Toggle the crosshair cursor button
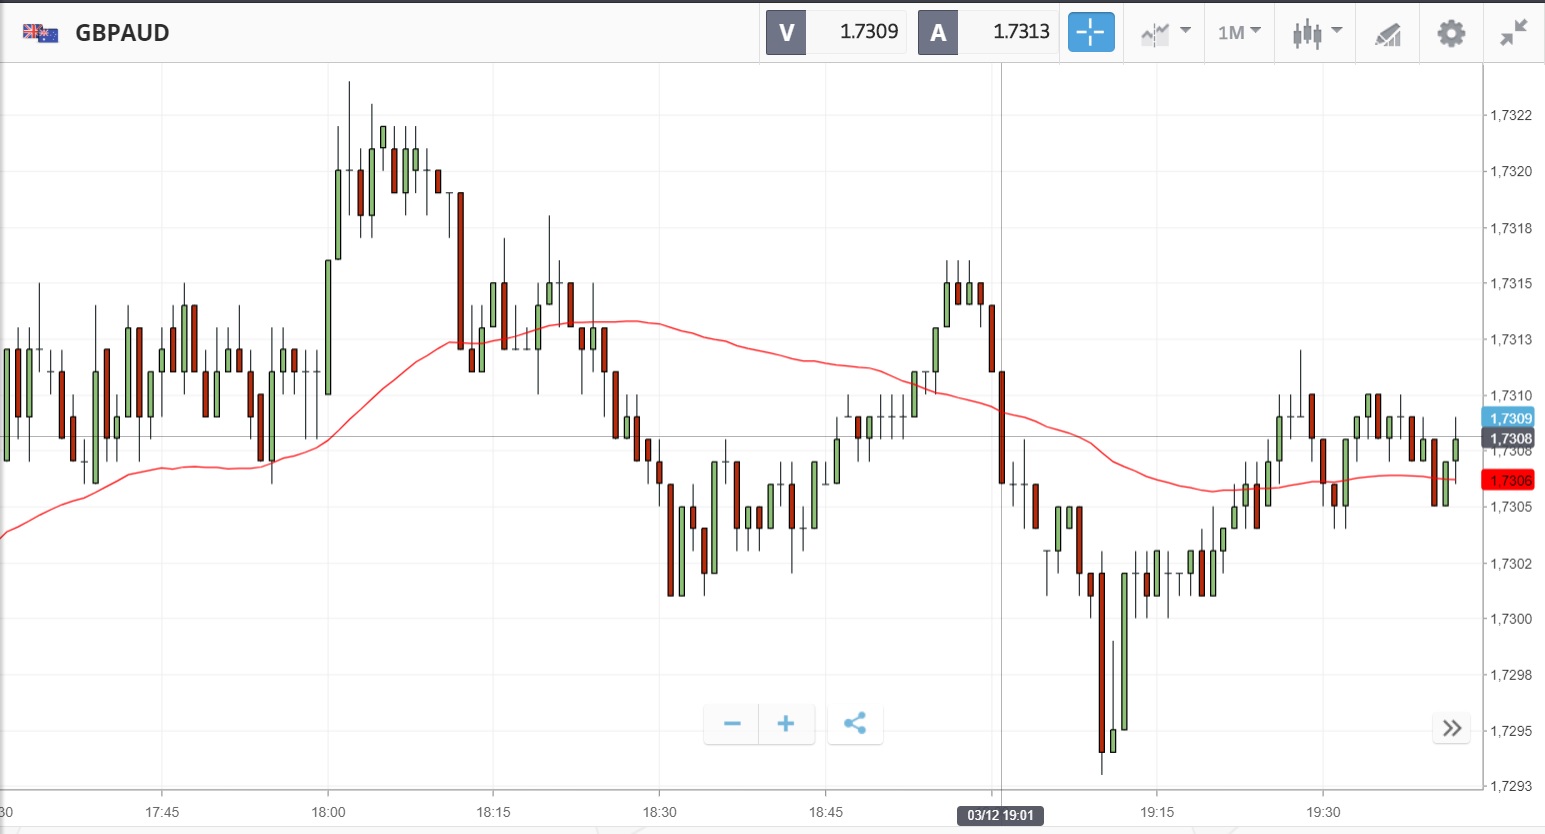 (1090, 32)
